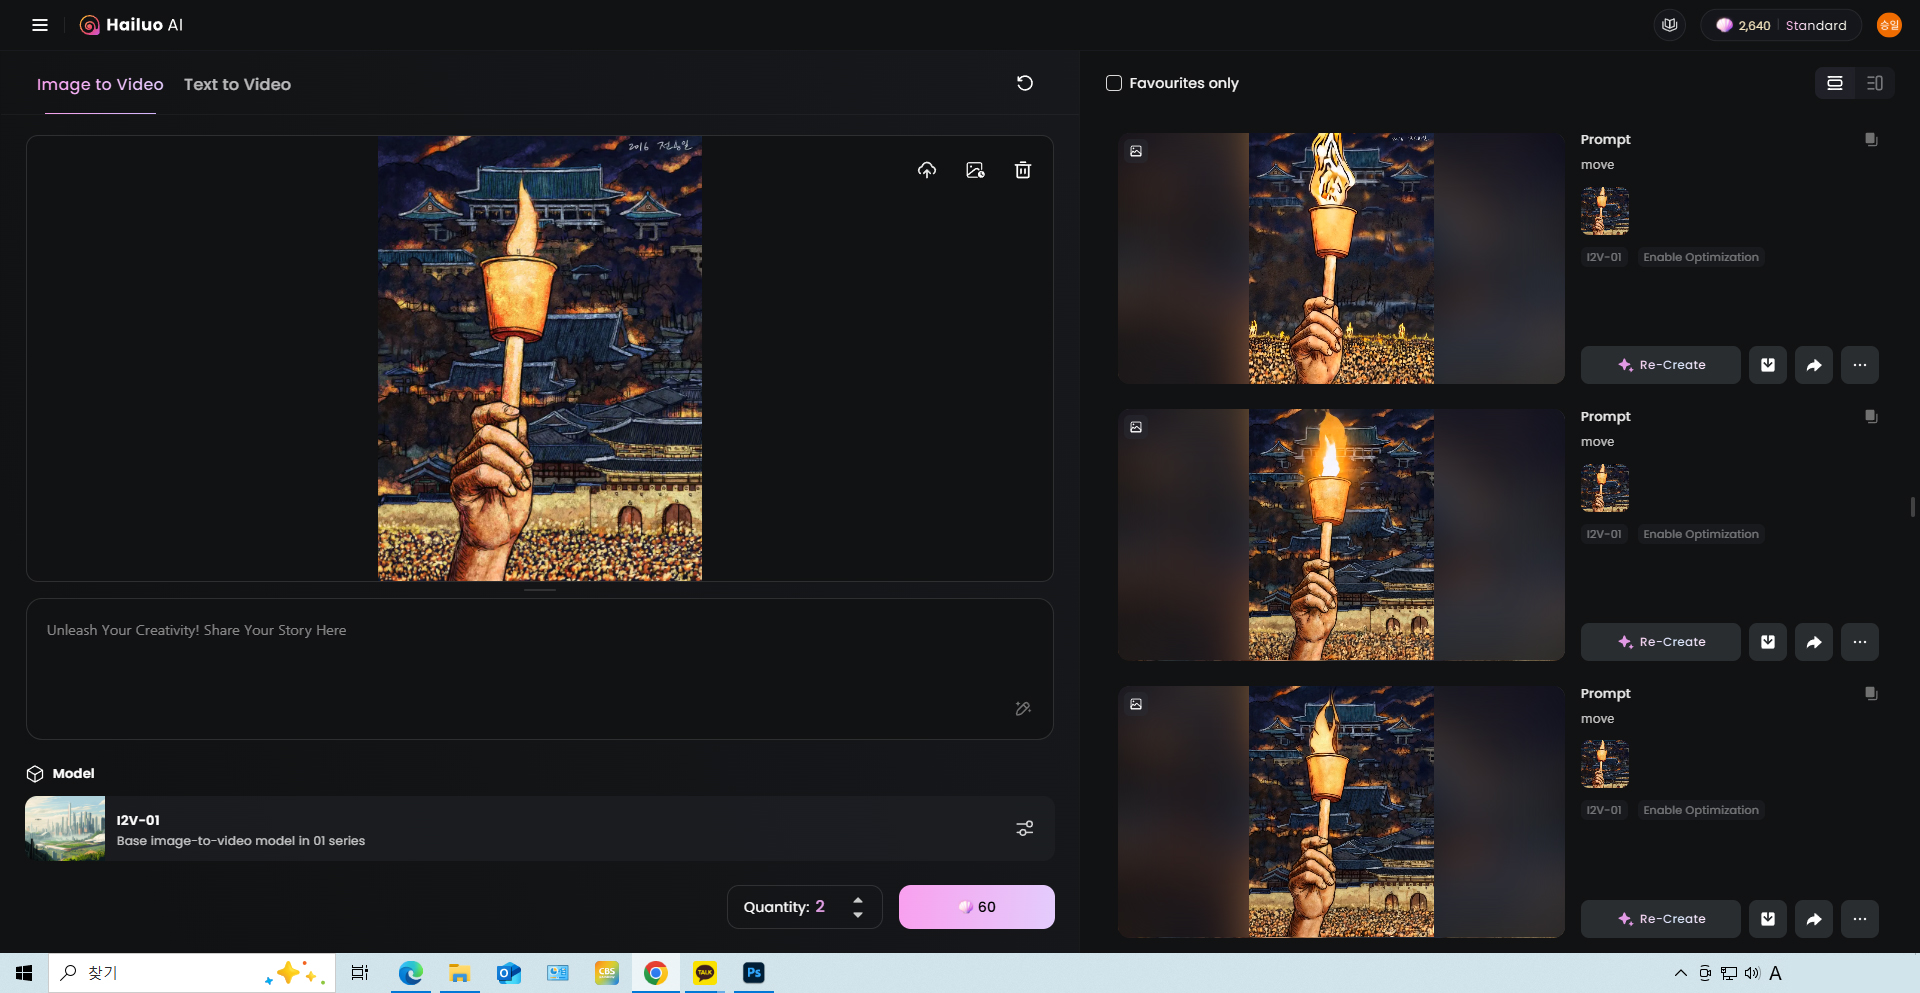The width and height of the screenshot is (1920, 993).
Task: Click the second result's source image thumbnail
Action: 1605,488
